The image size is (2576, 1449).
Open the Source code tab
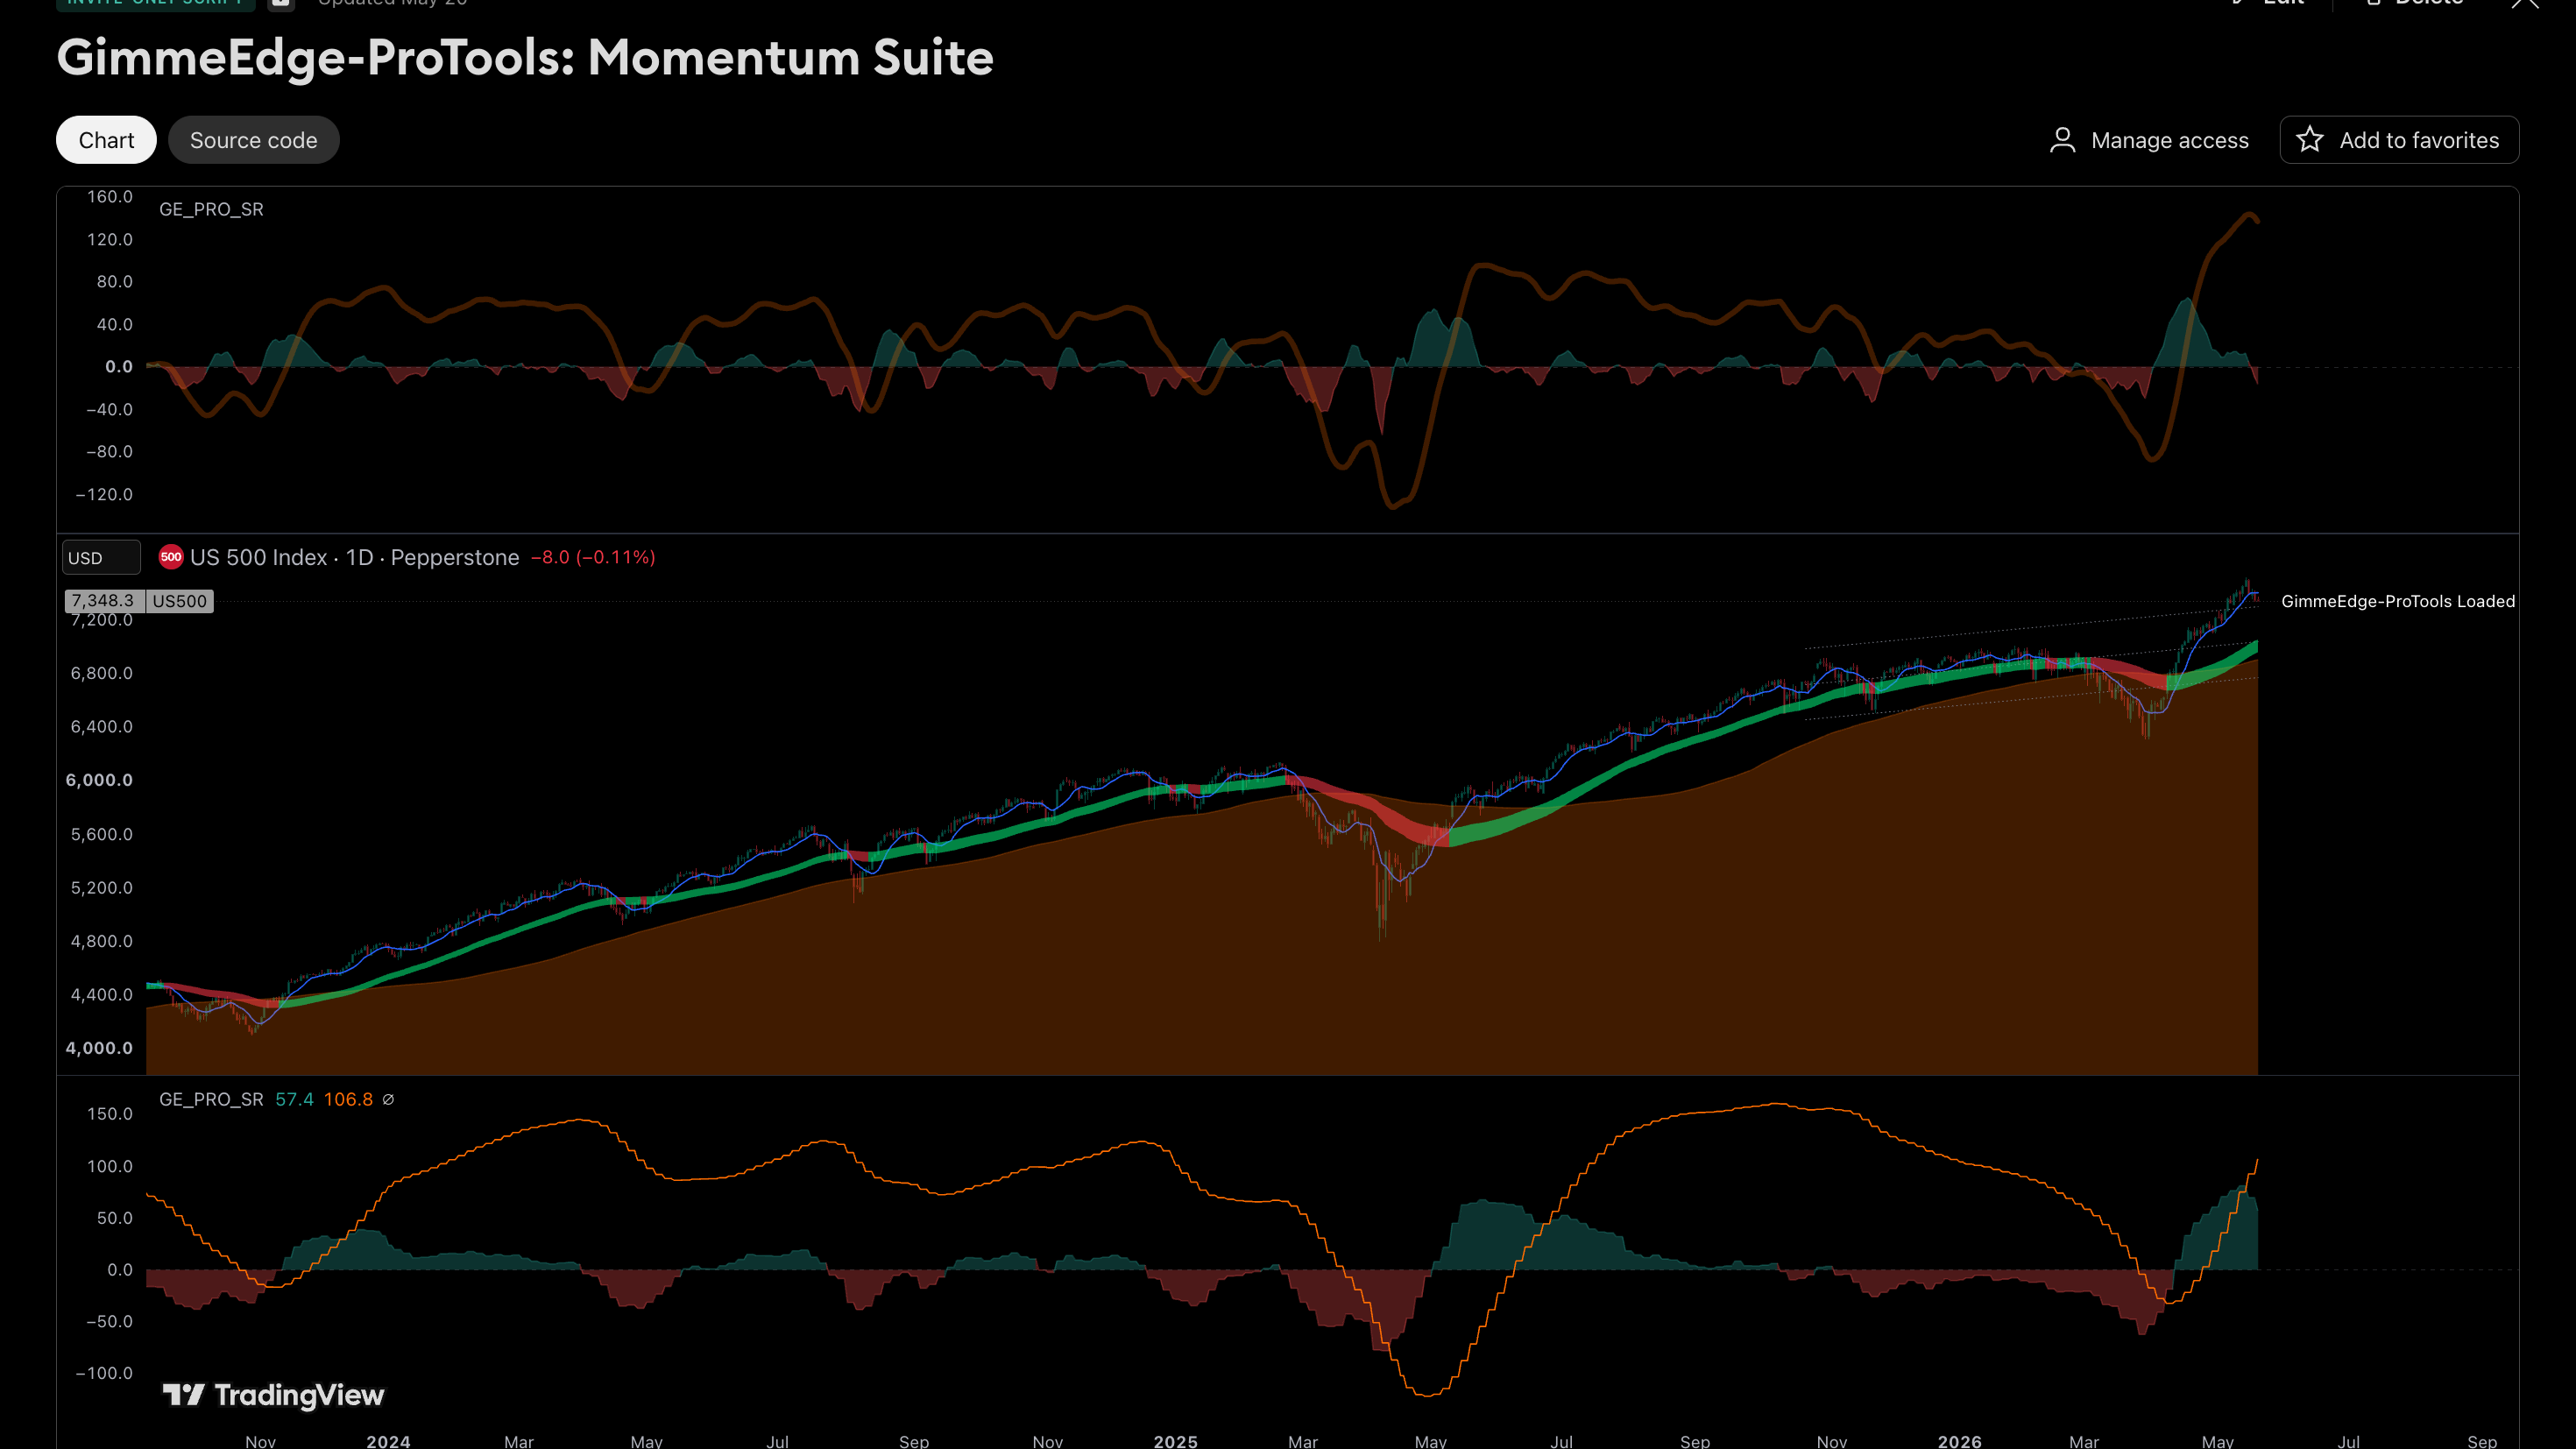(253, 140)
